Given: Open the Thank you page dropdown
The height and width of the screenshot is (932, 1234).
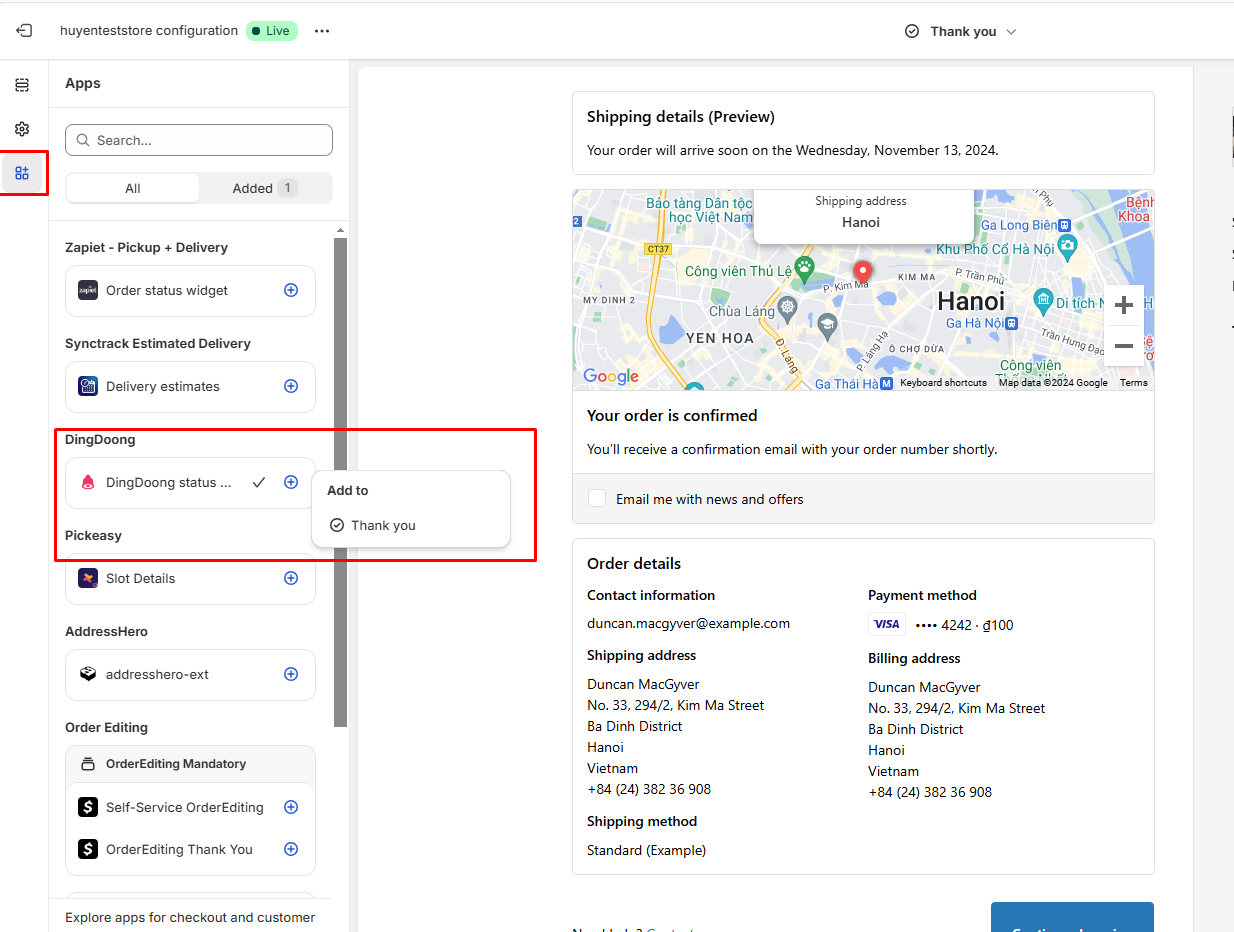Looking at the screenshot, I should tap(960, 32).
